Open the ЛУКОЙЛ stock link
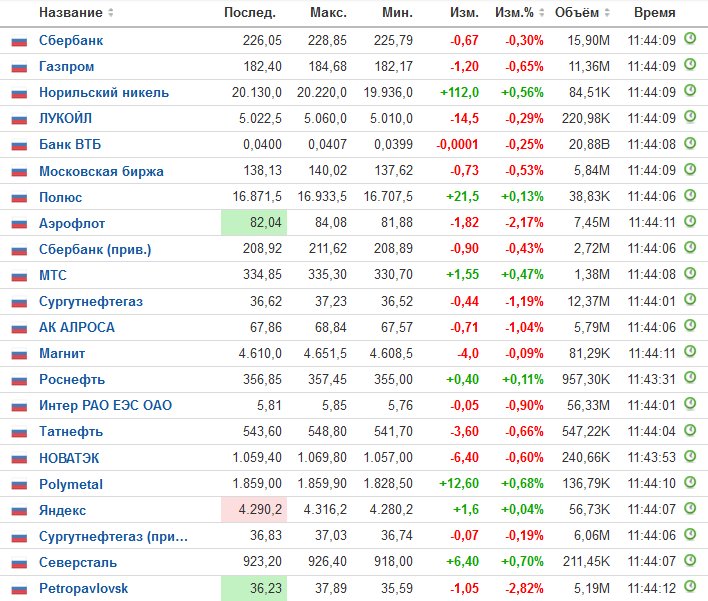 (x=65, y=119)
